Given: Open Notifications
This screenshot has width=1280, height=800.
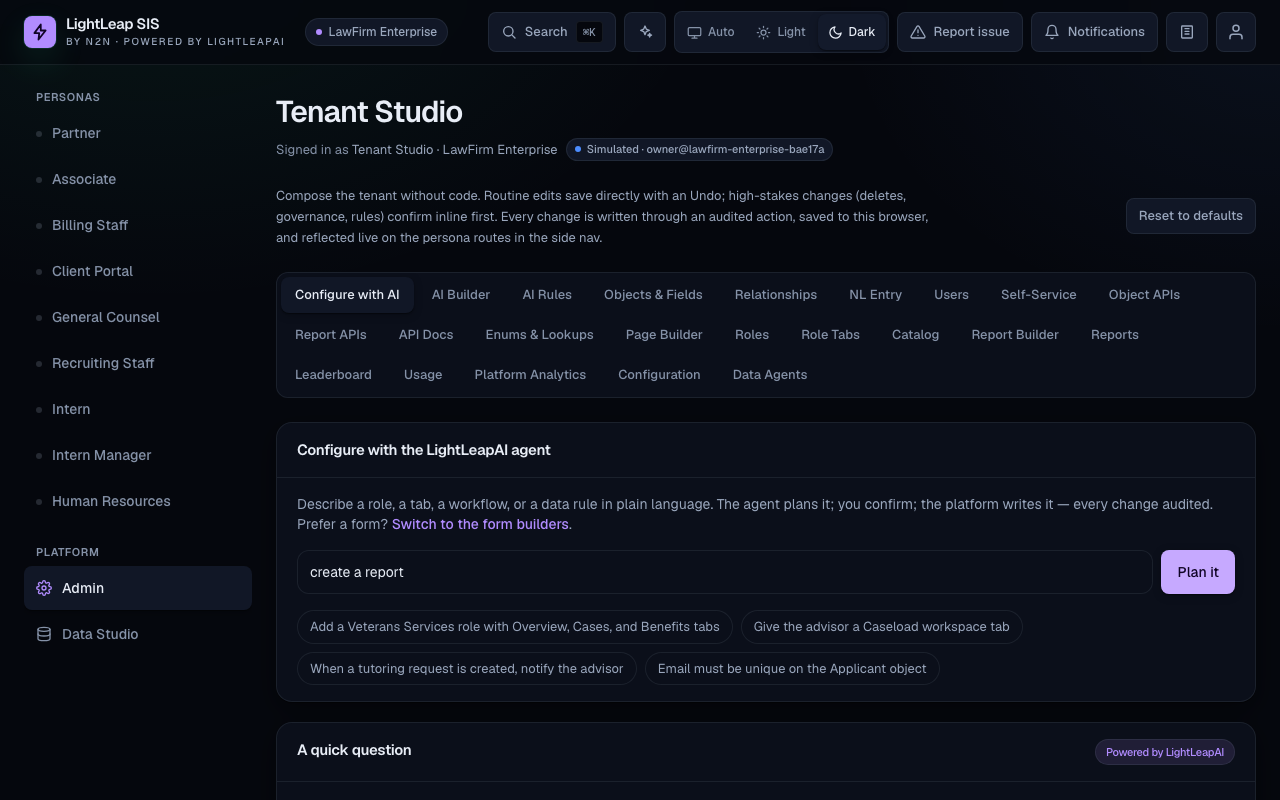Looking at the screenshot, I should pyautogui.click(x=1094, y=32).
